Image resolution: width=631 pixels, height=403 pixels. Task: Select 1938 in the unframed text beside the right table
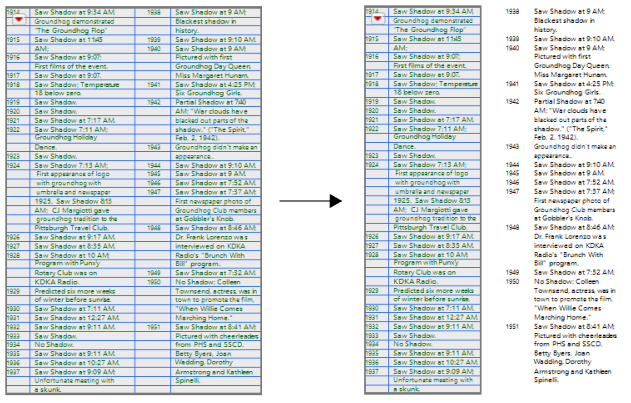(x=512, y=12)
